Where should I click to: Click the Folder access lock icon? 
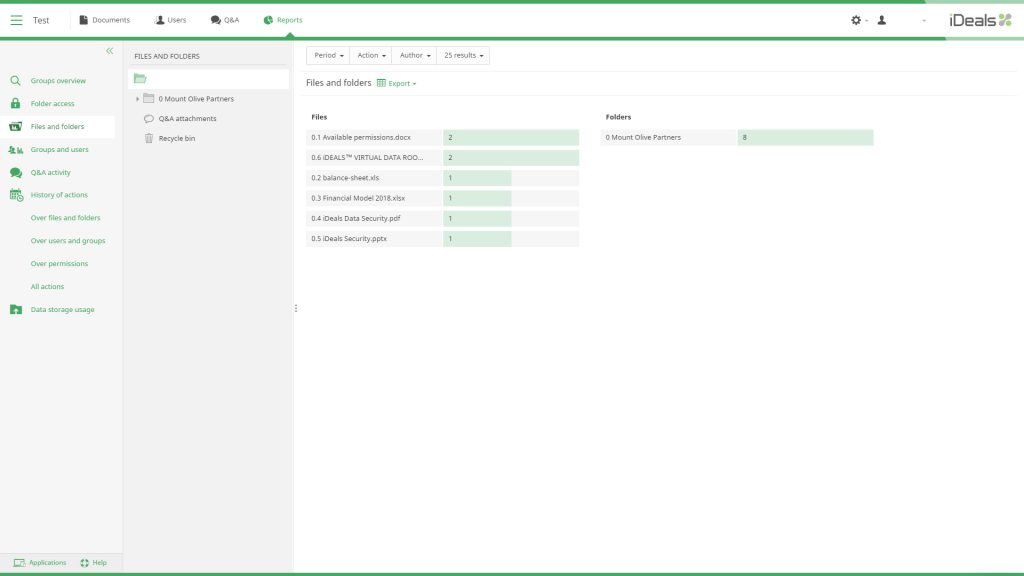point(15,103)
